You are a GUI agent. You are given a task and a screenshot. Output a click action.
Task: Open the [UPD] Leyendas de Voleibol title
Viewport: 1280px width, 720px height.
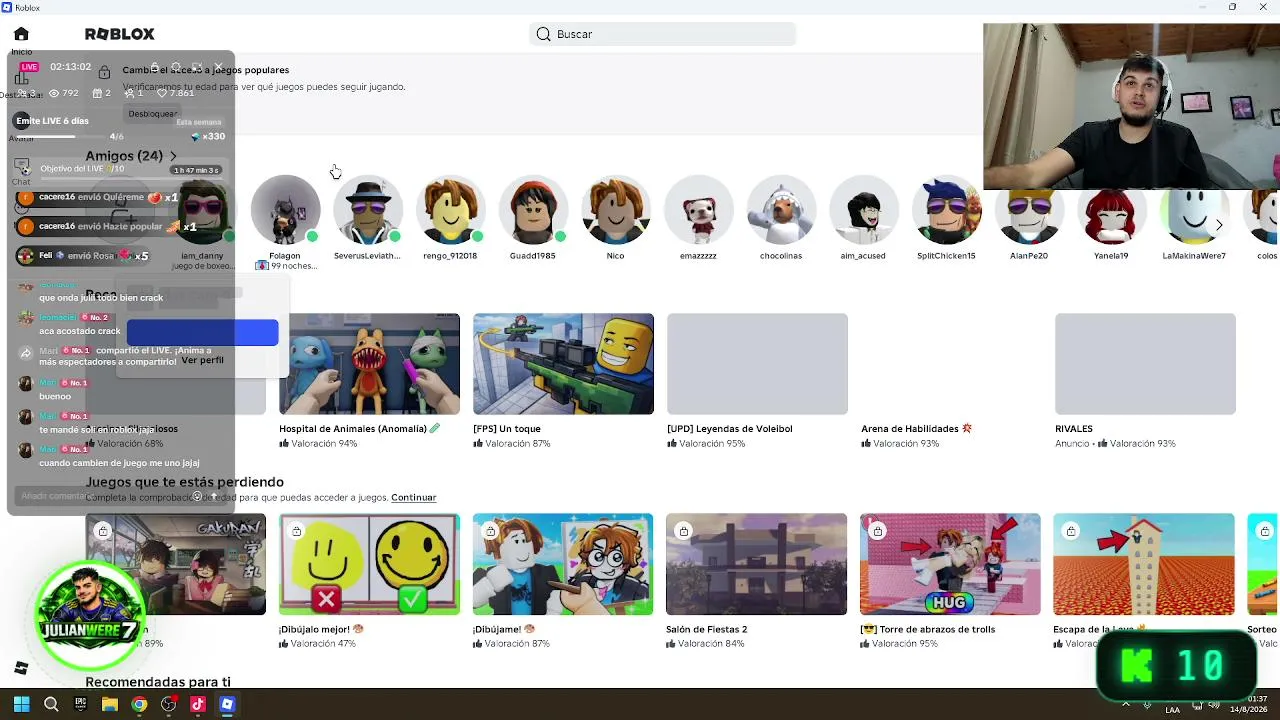point(730,429)
